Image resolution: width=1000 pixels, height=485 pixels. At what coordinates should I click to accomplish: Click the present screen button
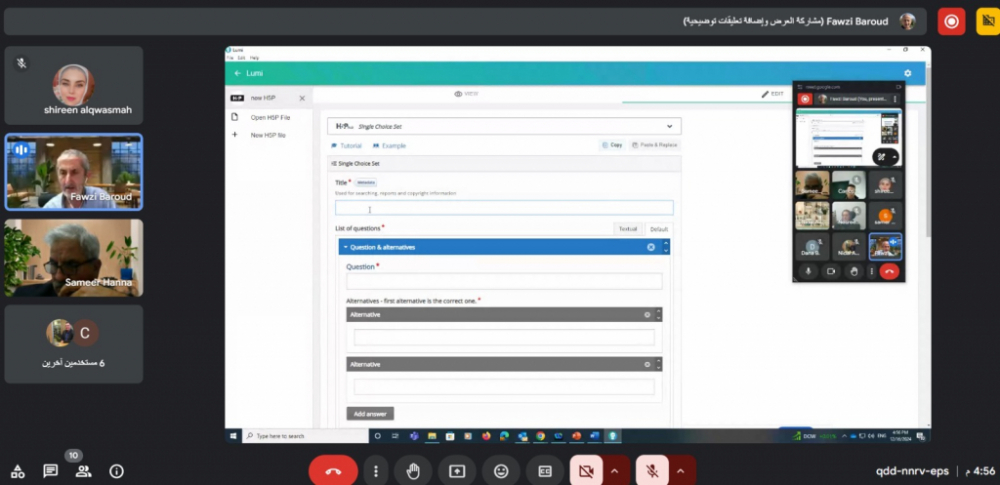pos(457,471)
